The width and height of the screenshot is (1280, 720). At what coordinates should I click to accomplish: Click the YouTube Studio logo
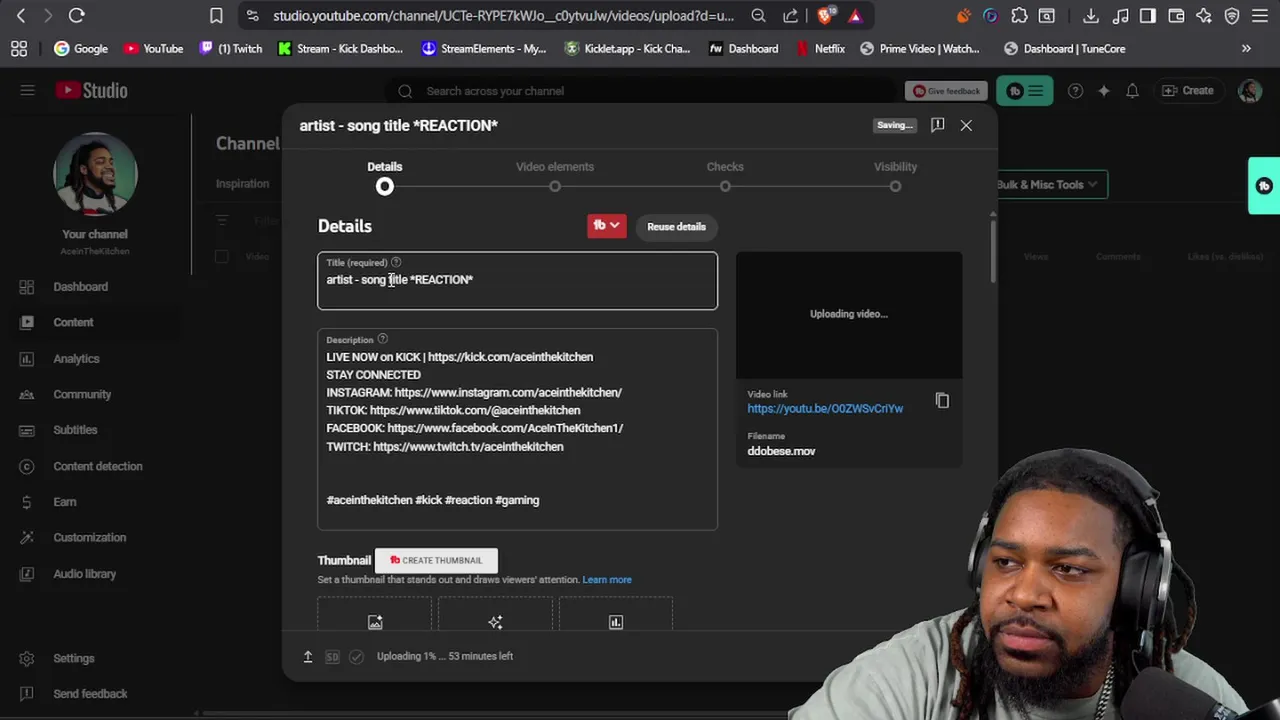91,90
